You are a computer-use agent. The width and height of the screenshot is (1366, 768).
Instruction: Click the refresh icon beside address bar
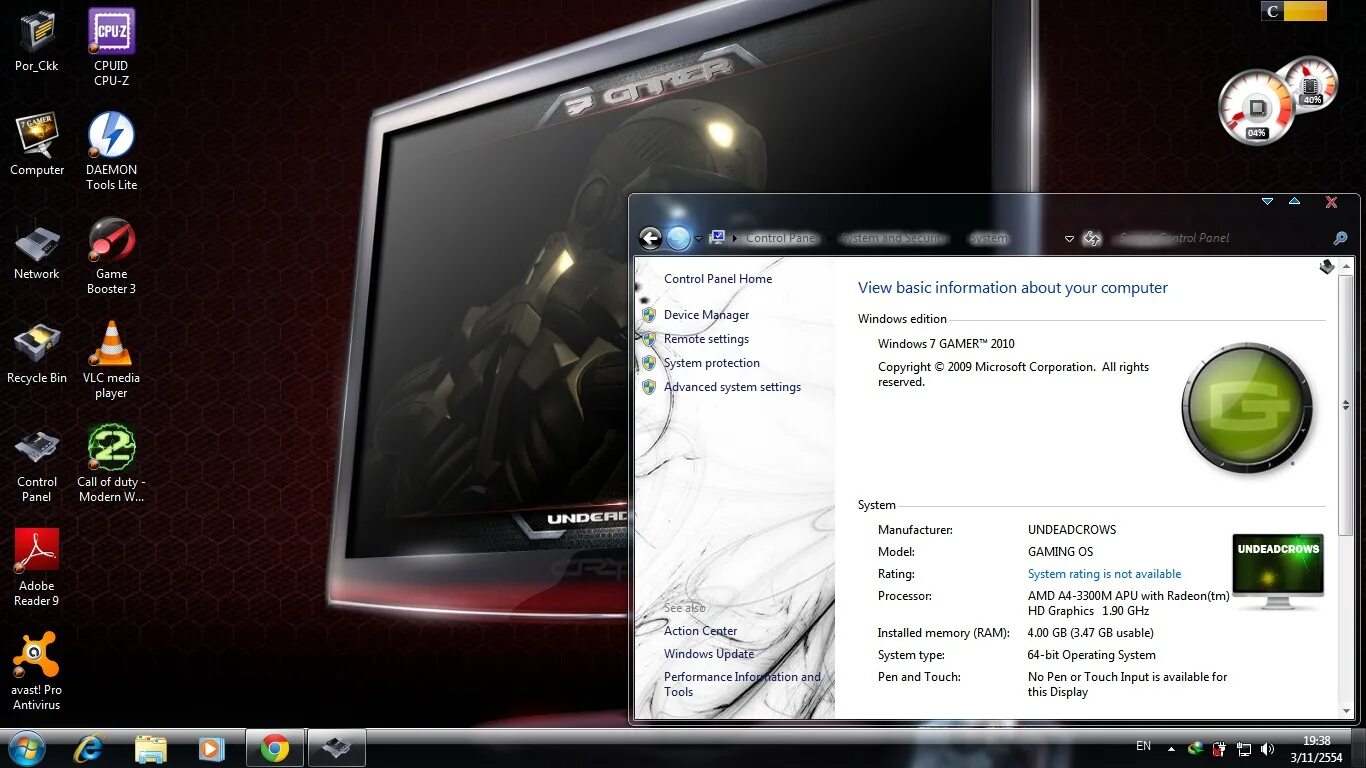coord(1092,238)
